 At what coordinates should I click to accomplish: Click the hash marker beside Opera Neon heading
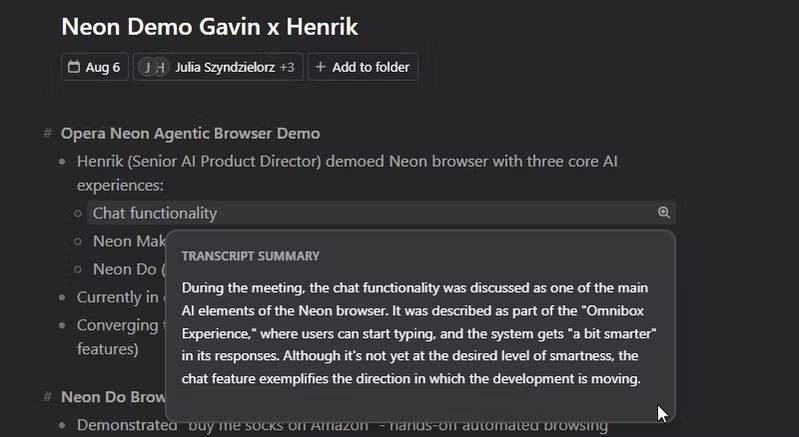[x=47, y=133]
